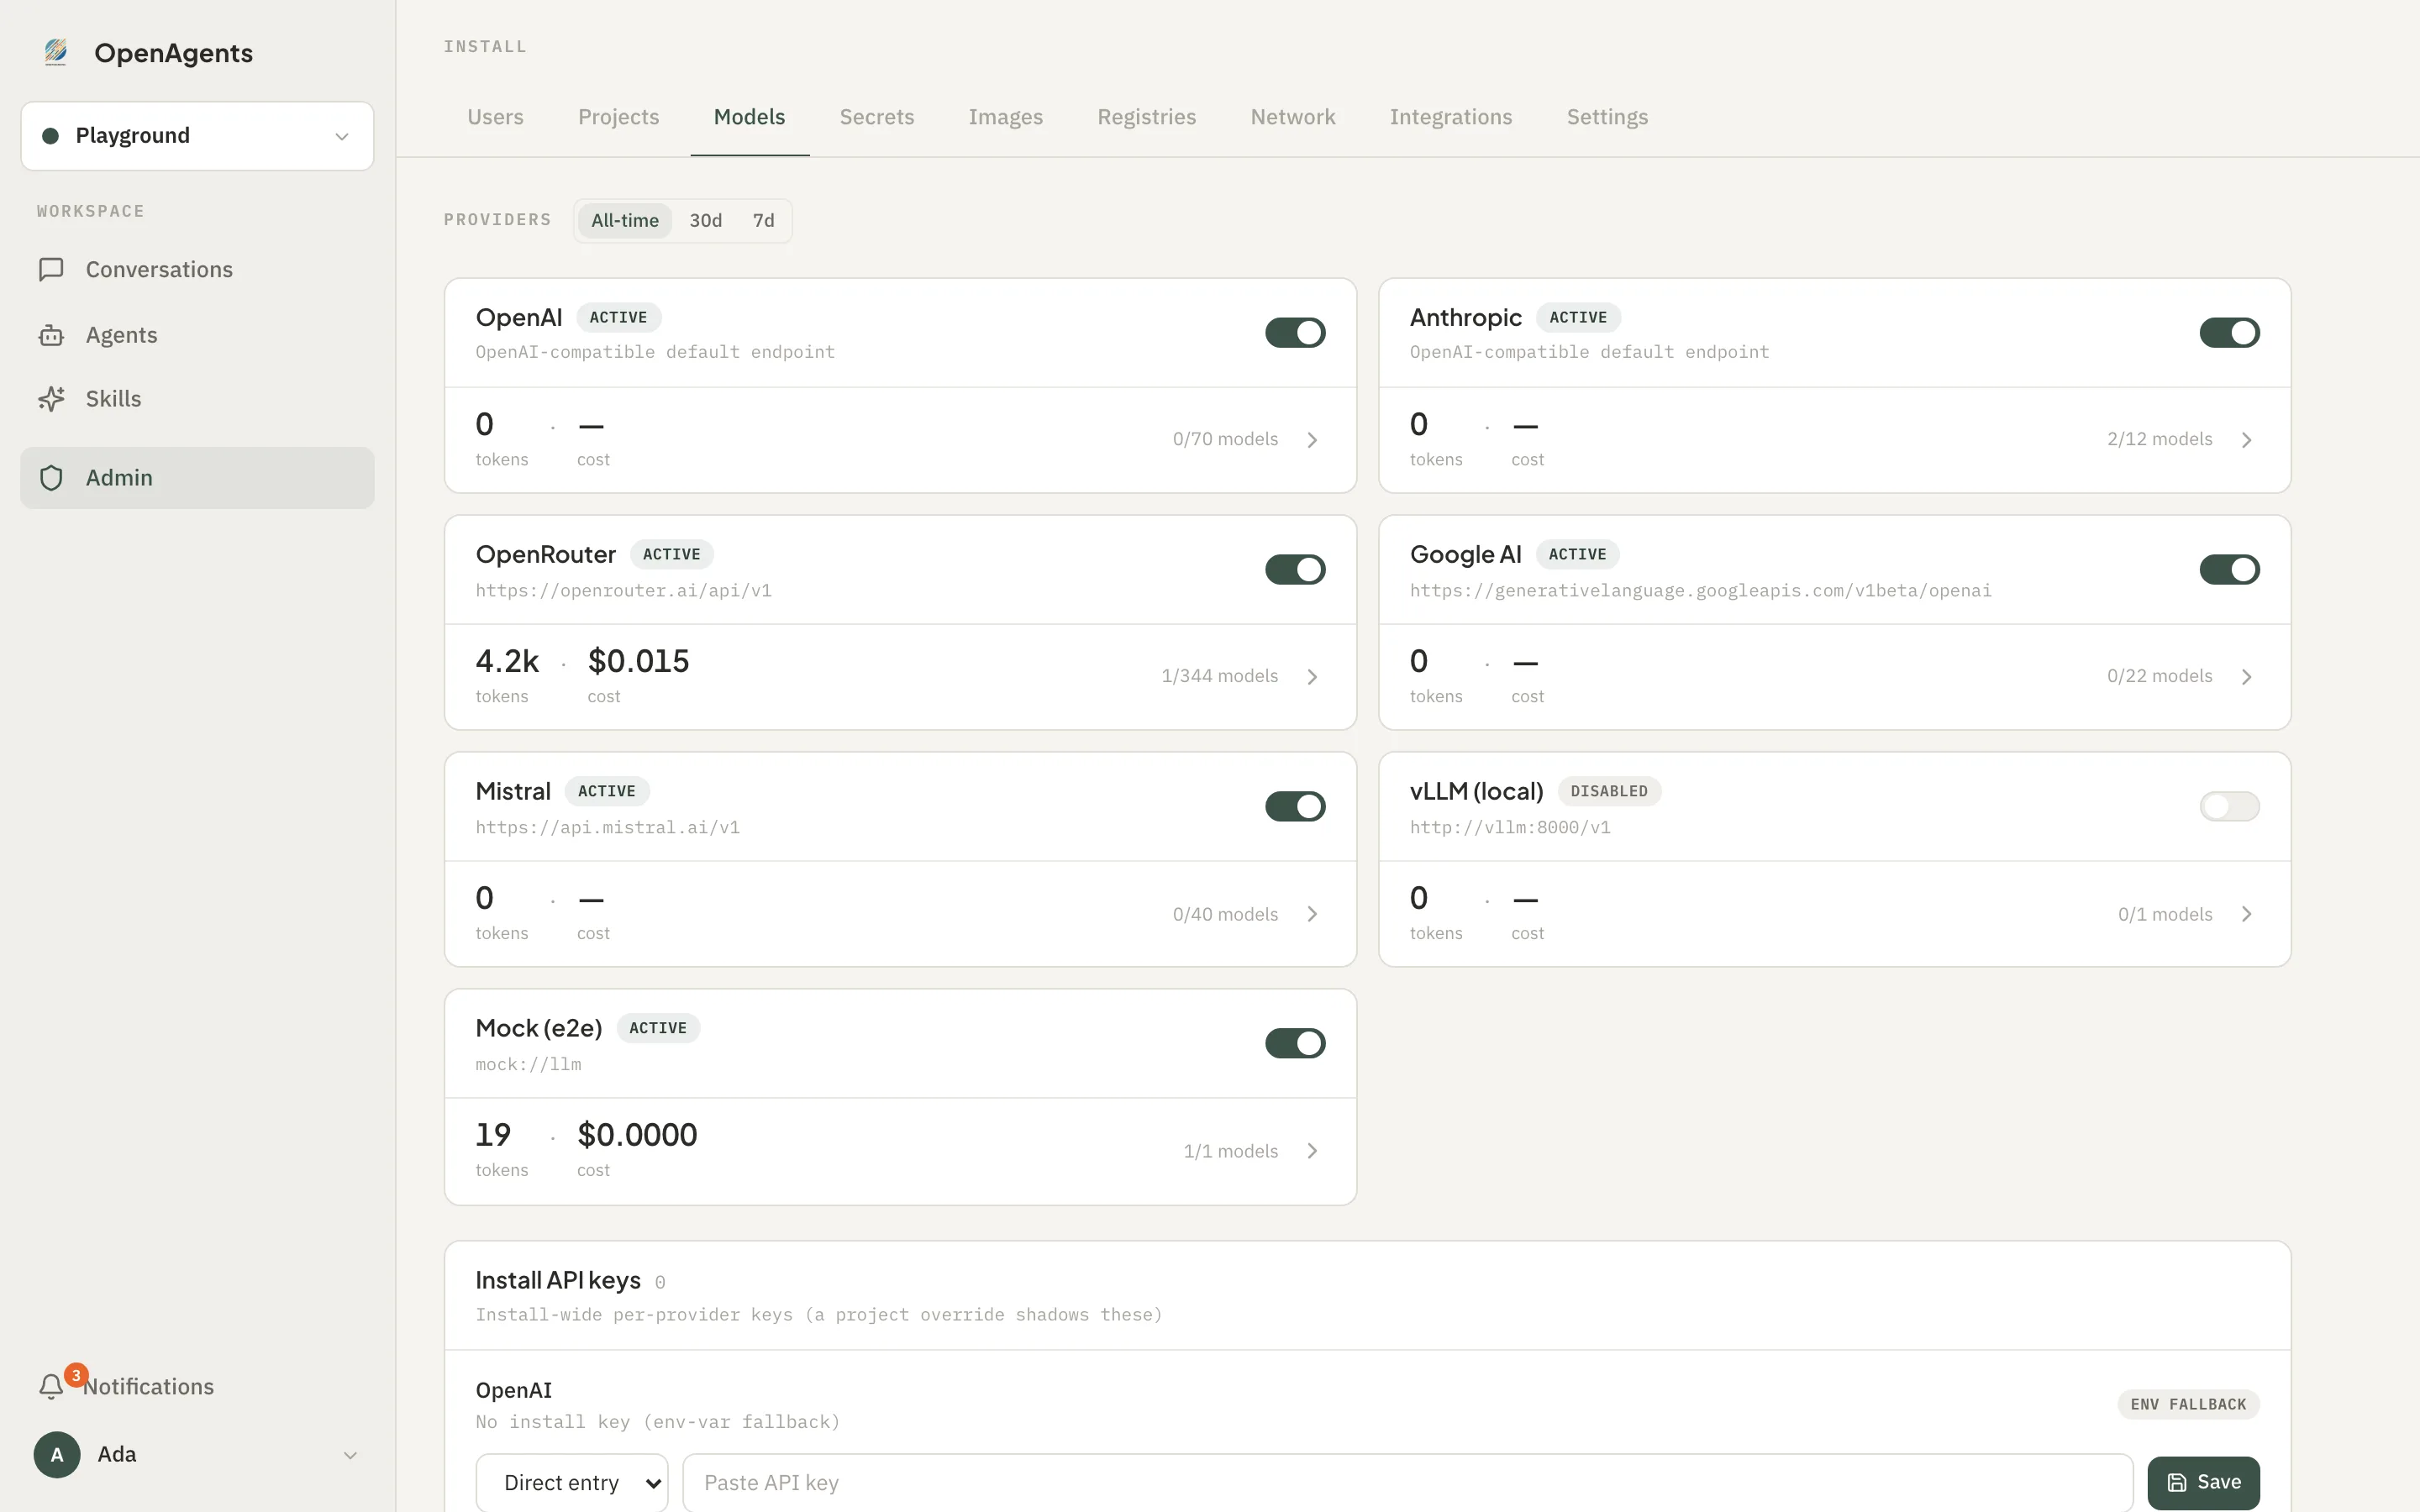This screenshot has width=2420, height=1512.
Task: Open Agents in sidebar
Action: 197,335
